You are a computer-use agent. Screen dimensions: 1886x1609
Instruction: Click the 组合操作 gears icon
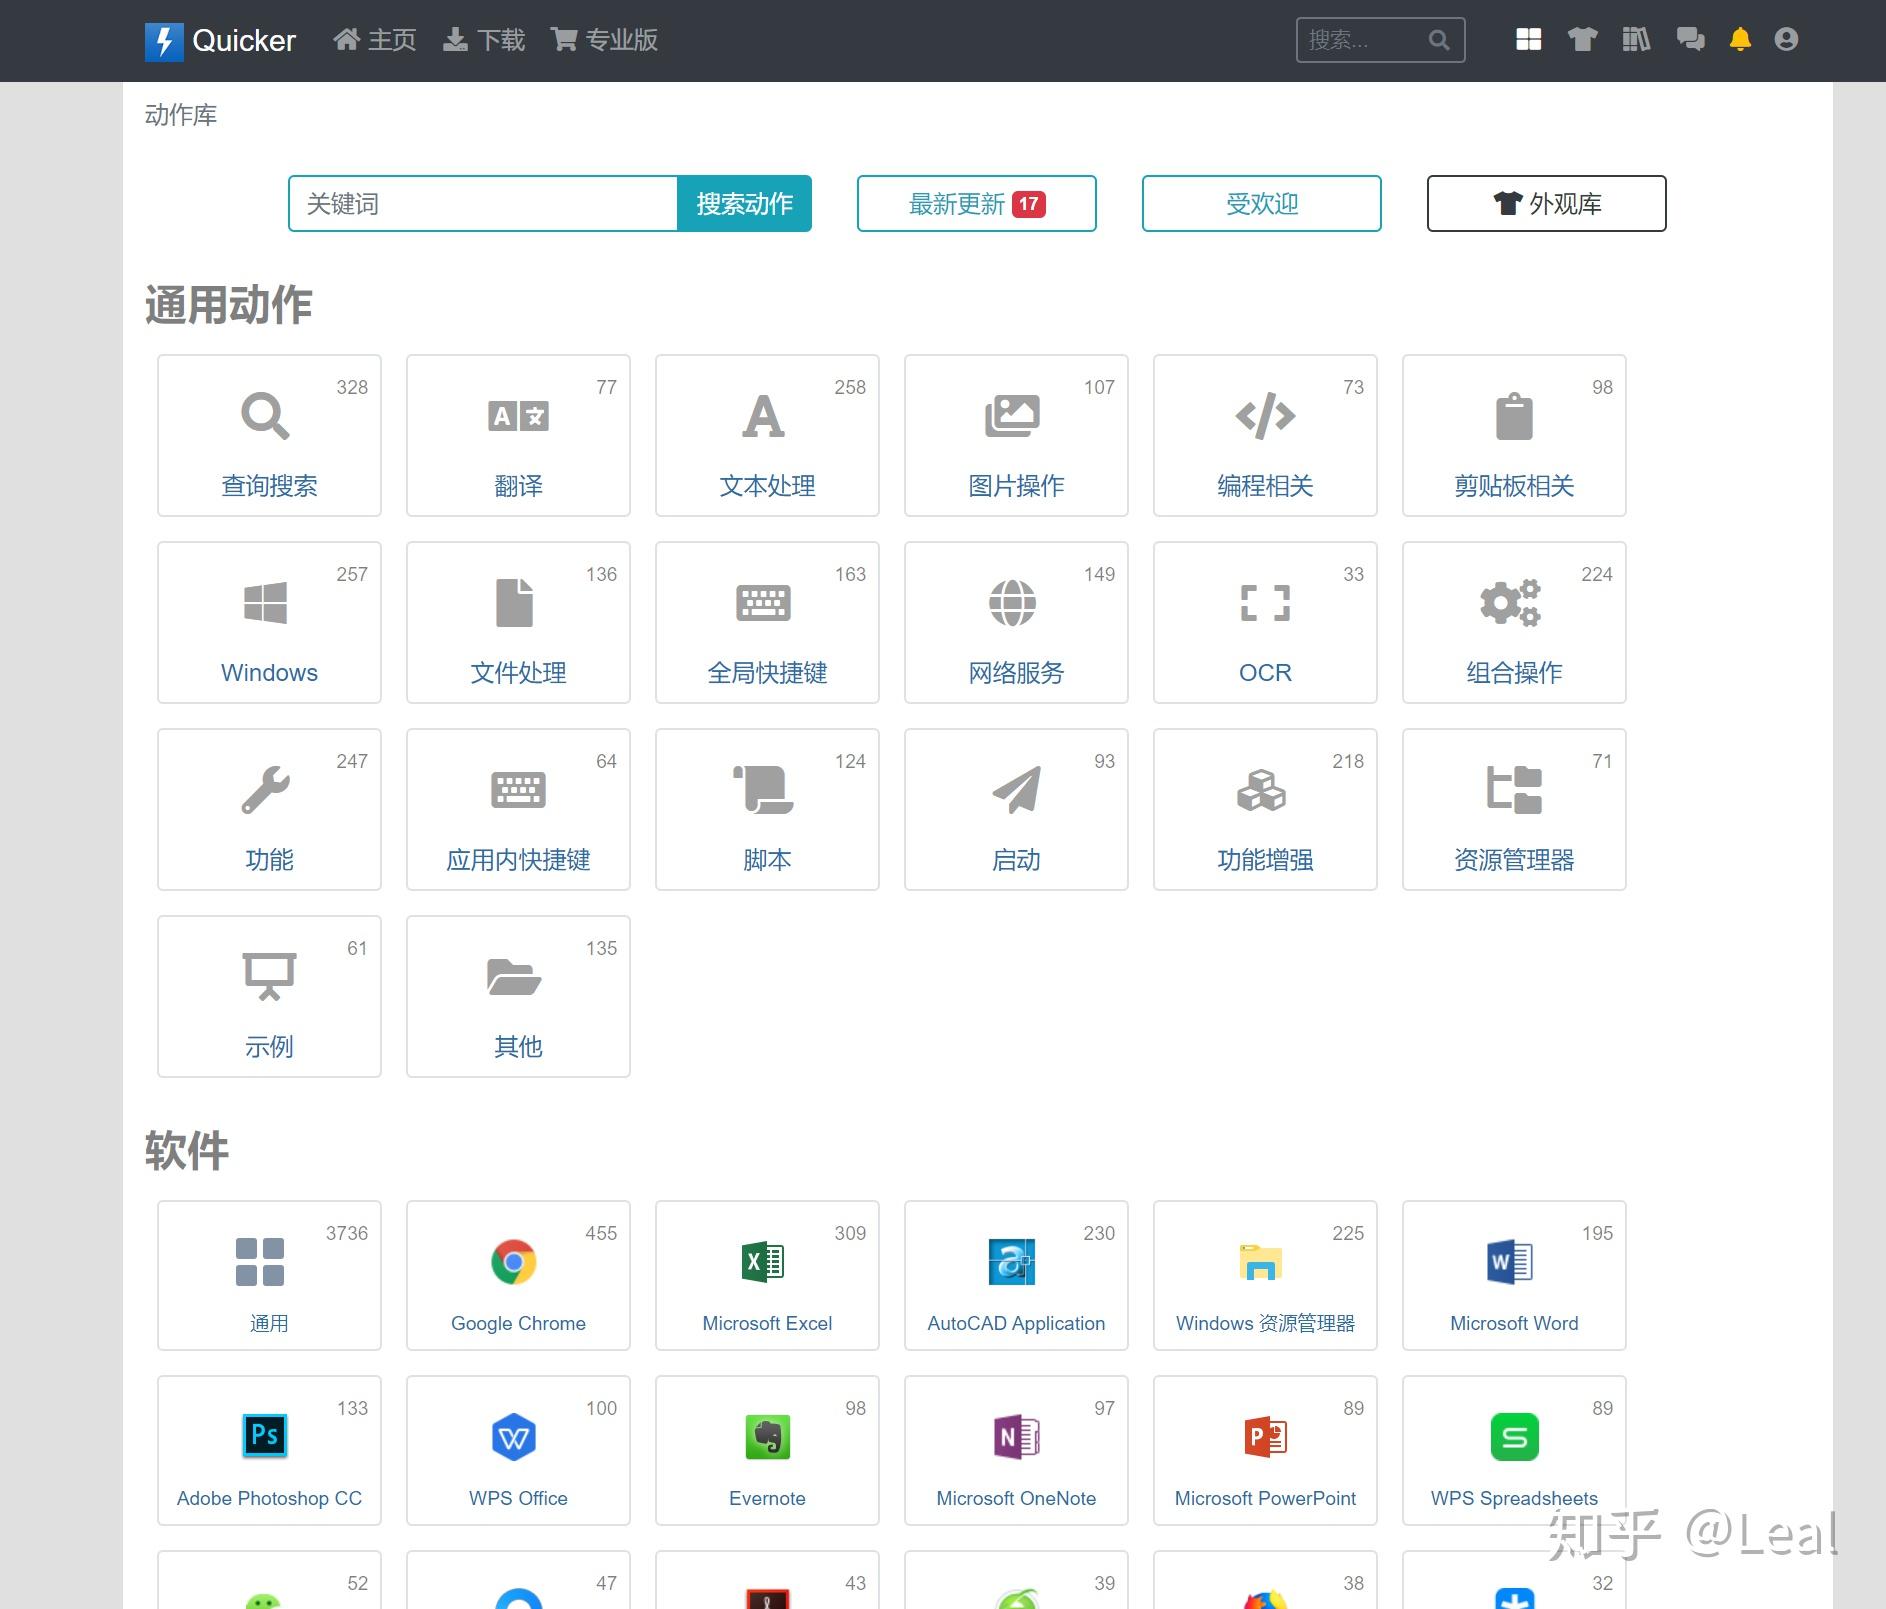click(x=1511, y=603)
